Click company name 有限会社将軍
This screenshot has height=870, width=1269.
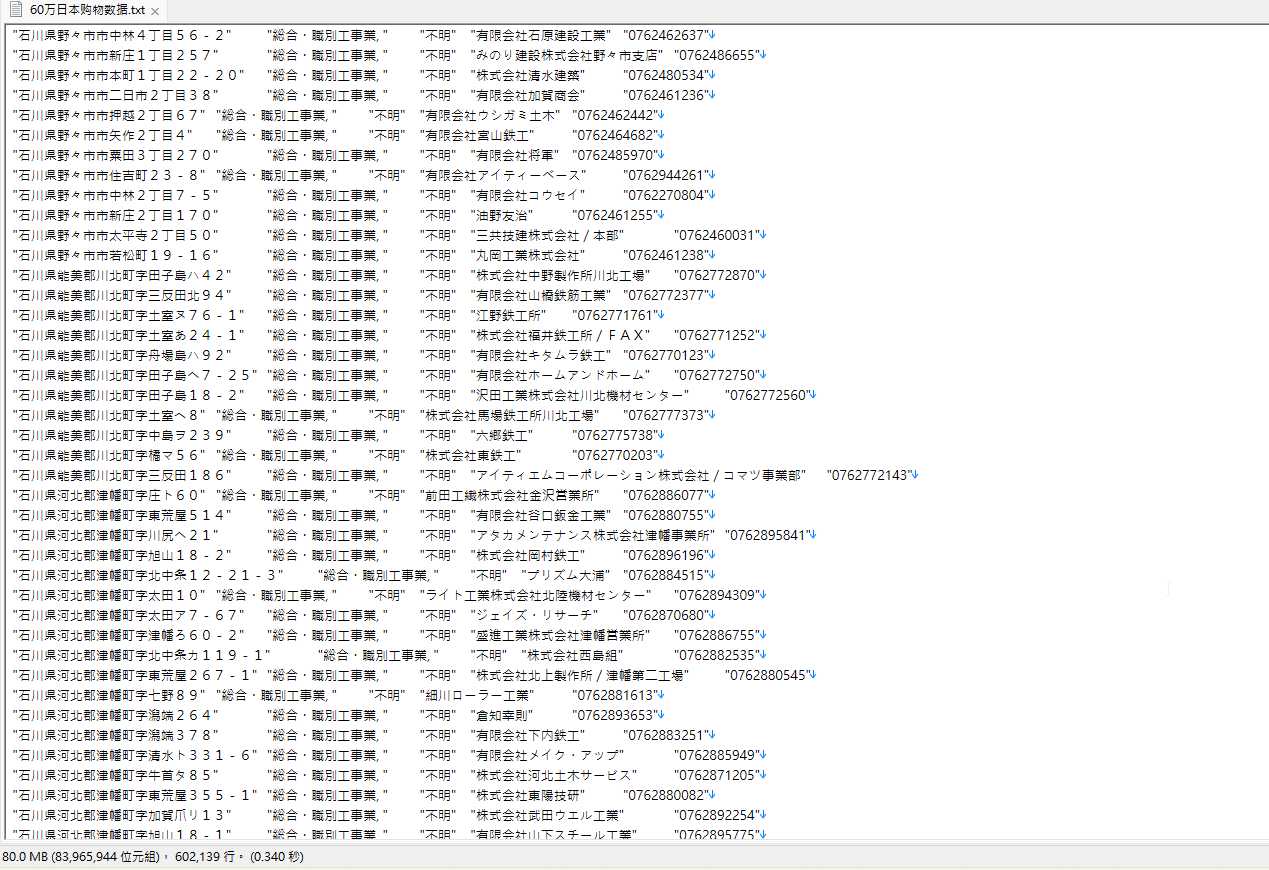click(516, 155)
